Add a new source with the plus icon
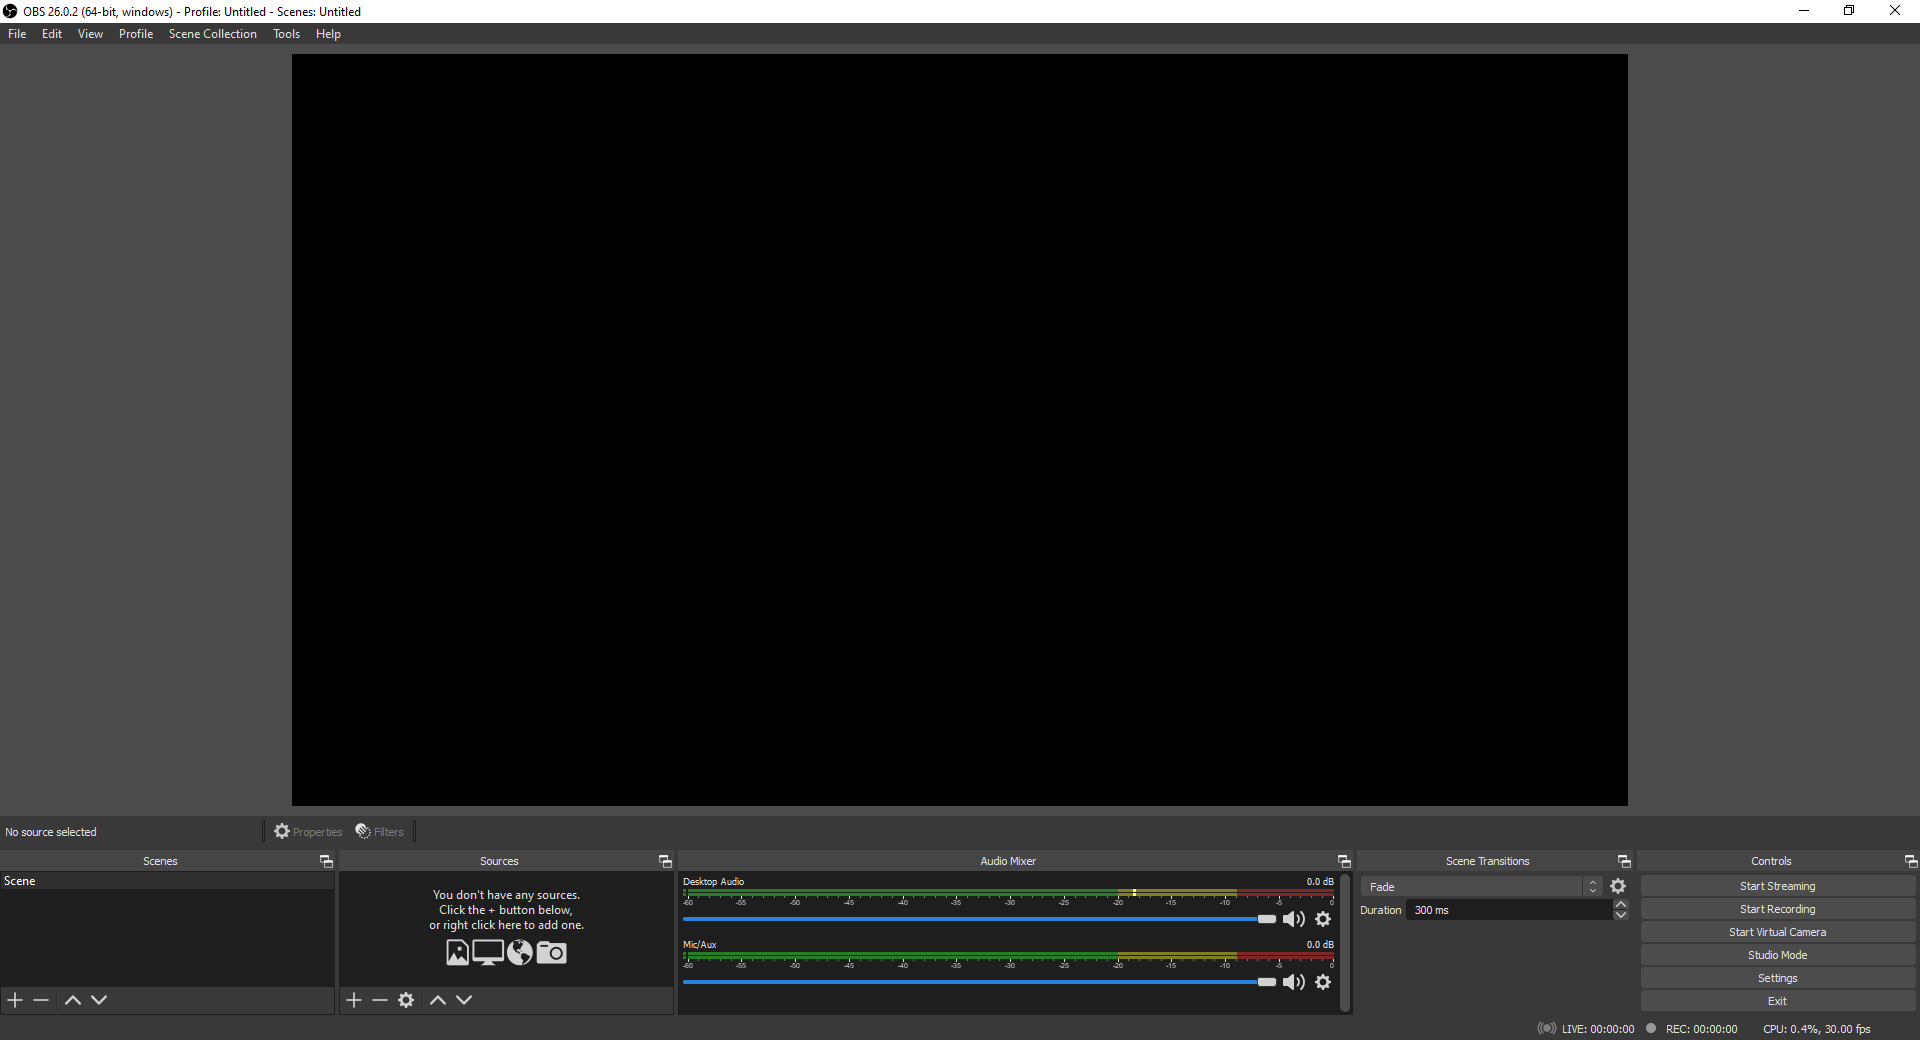The width and height of the screenshot is (1920, 1040). coord(354,1000)
